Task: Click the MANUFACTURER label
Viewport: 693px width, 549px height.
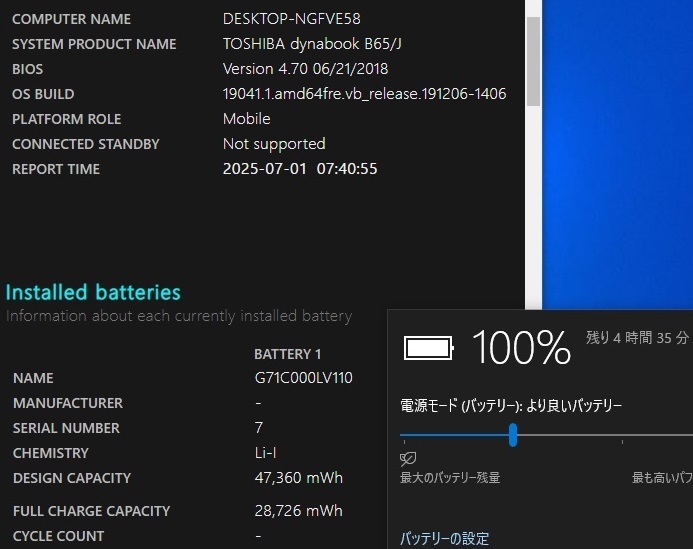Action: tap(68, 403)
